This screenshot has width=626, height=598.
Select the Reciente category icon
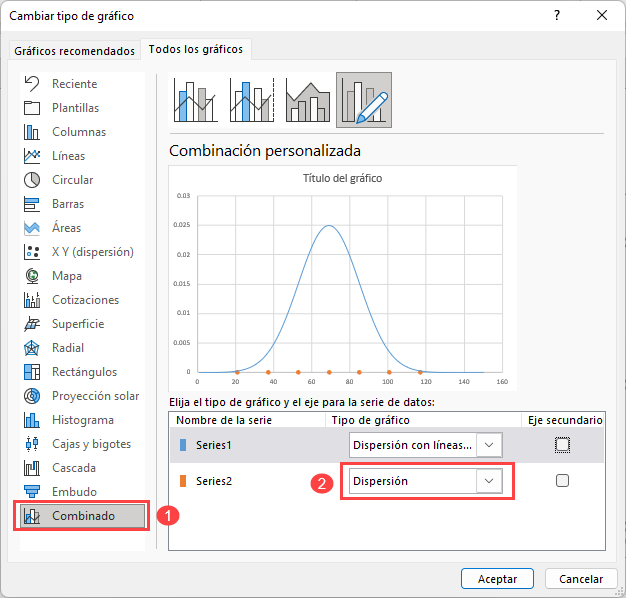click(32, 84)
